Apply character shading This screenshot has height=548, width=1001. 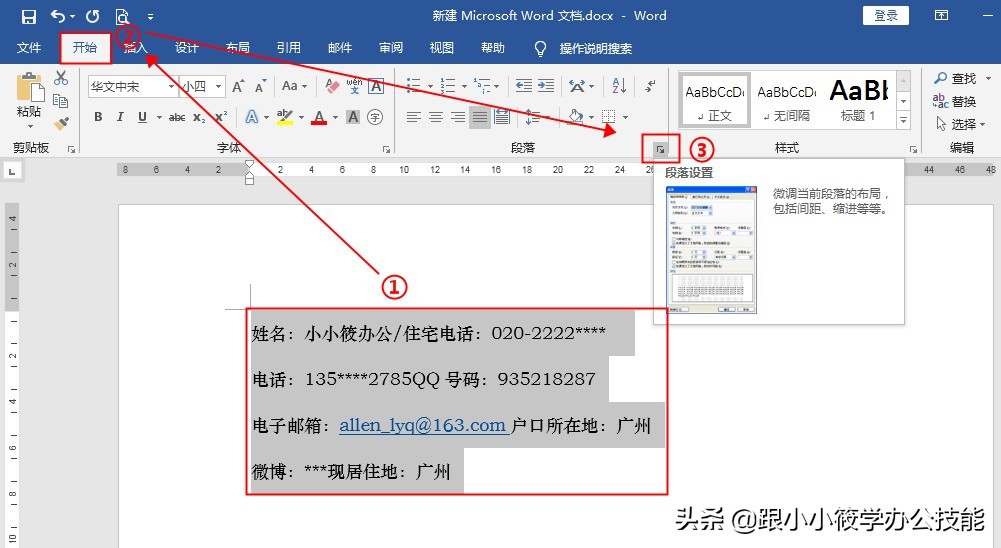(353, 117)
